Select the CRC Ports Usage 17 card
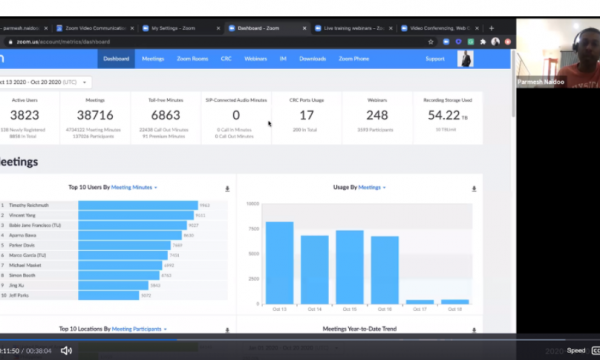Image resolution: width=600 pixels, height=360 pixels. (x=307, y=118)
